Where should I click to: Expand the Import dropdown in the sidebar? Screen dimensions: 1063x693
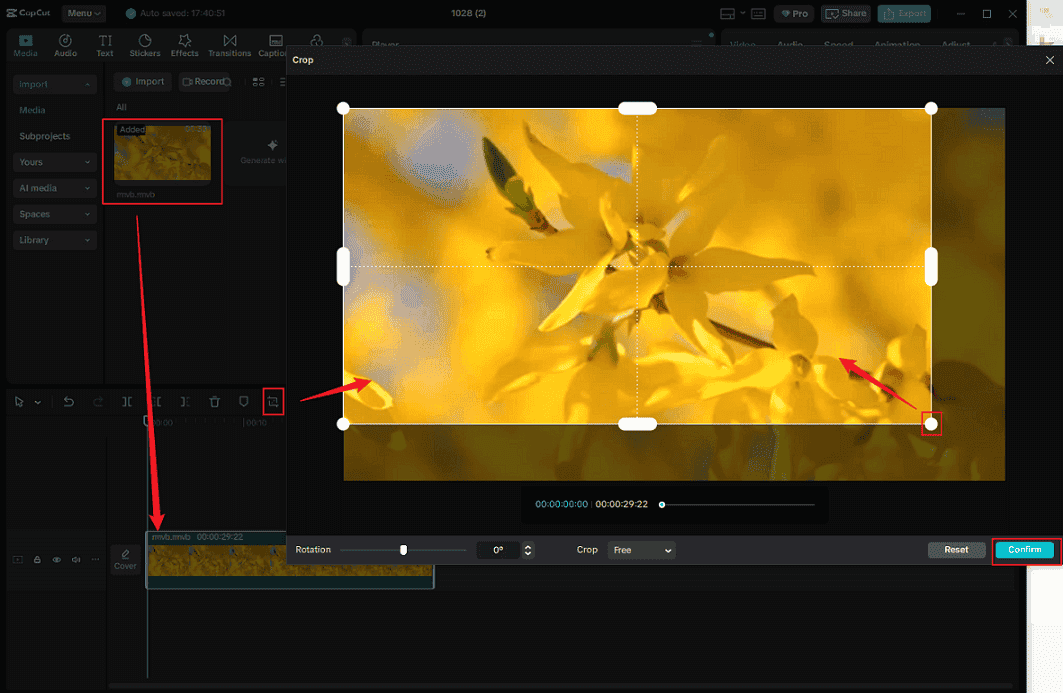click(x=54, y=84)
